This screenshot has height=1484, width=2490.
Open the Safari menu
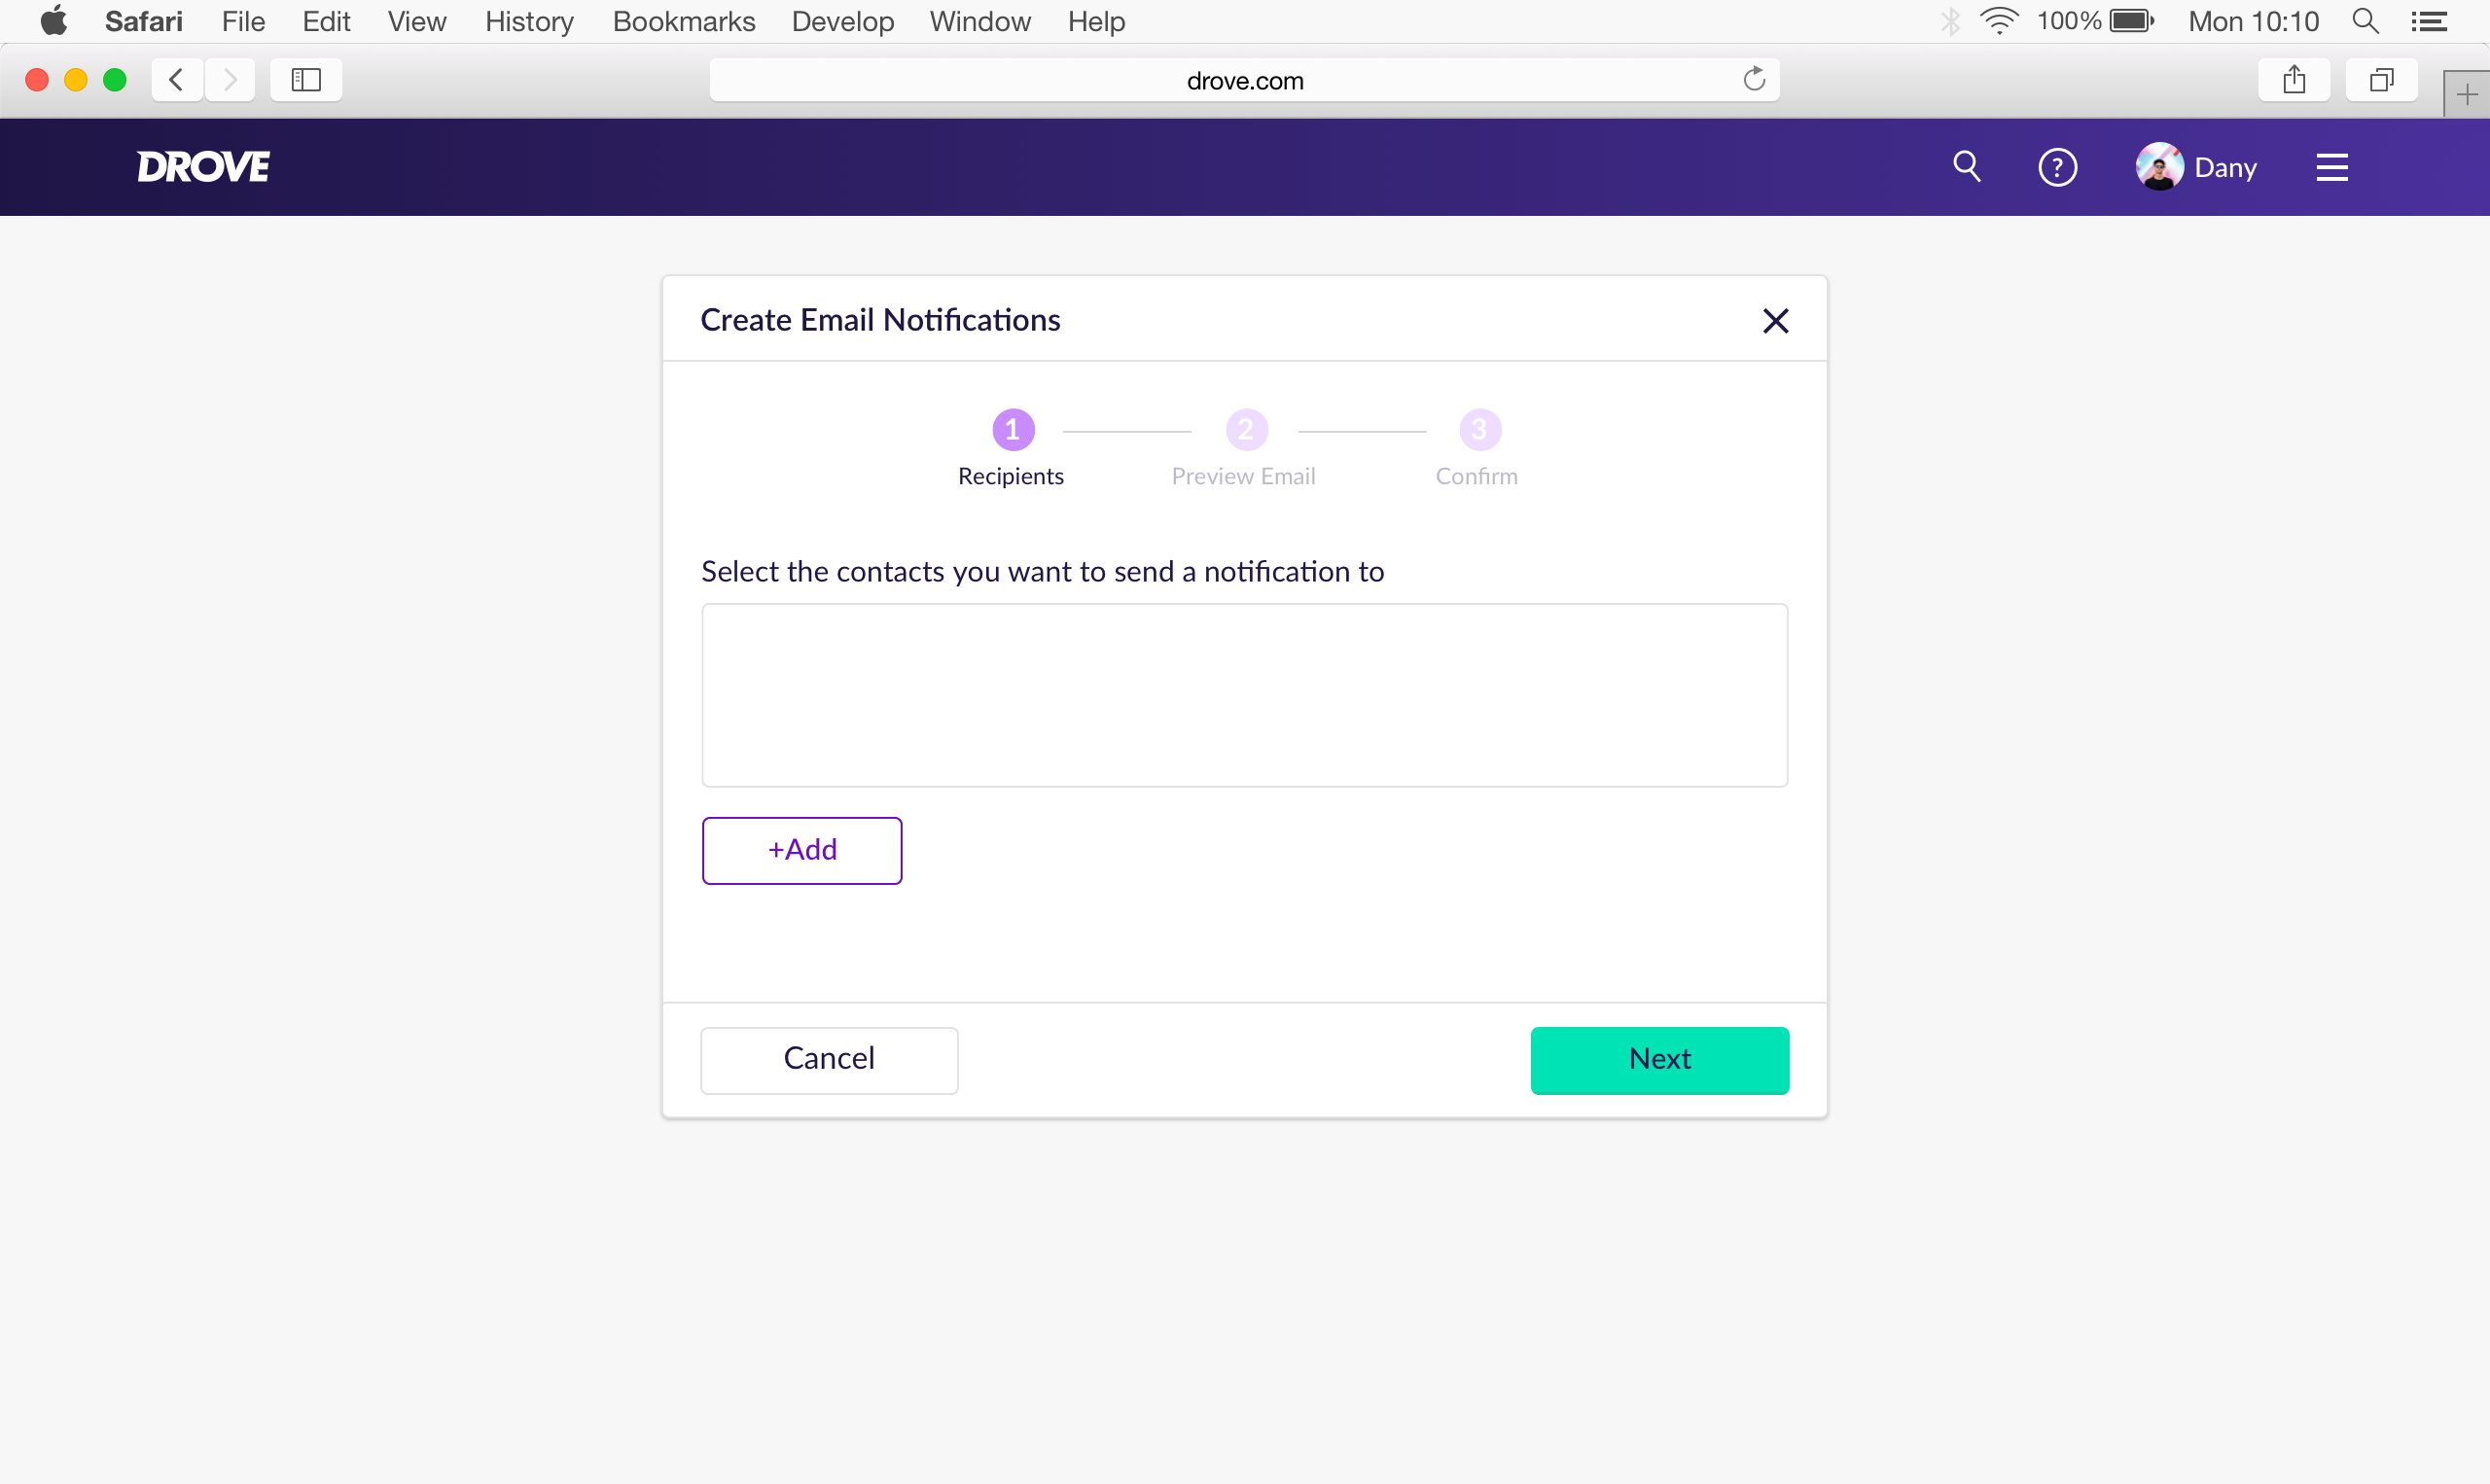click(144, 21)
